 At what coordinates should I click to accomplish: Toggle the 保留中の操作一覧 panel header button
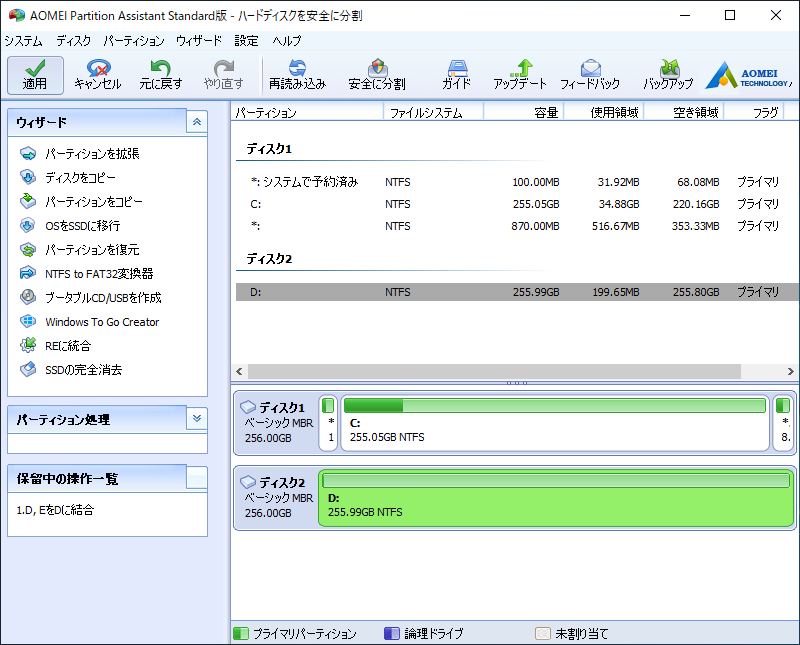(x=197, y=478)
